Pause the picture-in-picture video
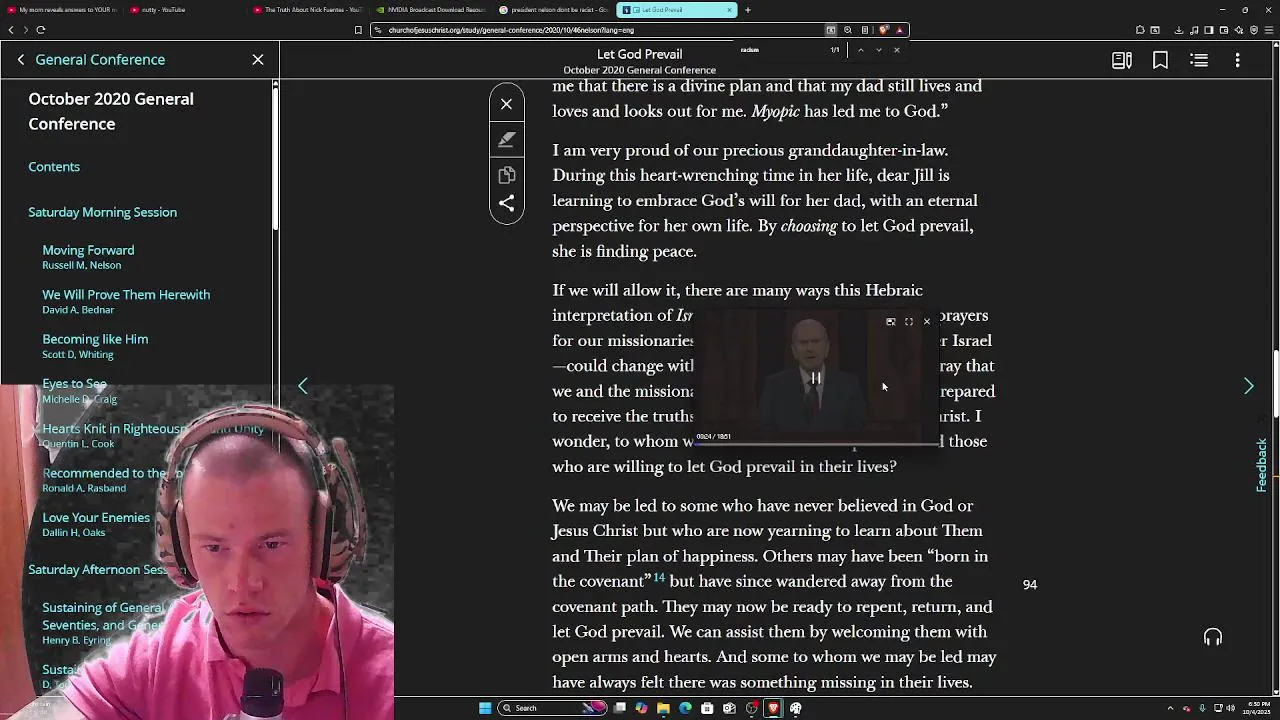This screenshot has height=720, width=1280. click(x=816, y=378)
